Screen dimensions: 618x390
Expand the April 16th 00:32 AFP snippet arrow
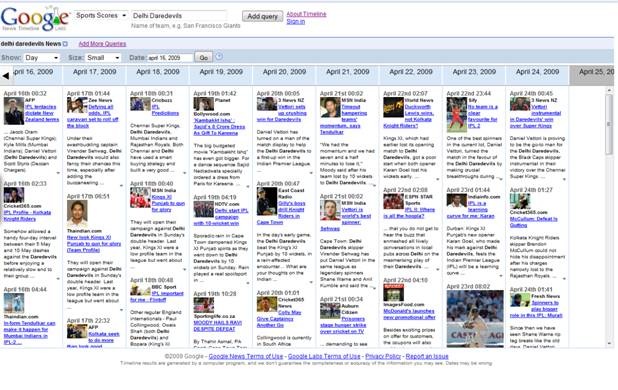(58, 173)
